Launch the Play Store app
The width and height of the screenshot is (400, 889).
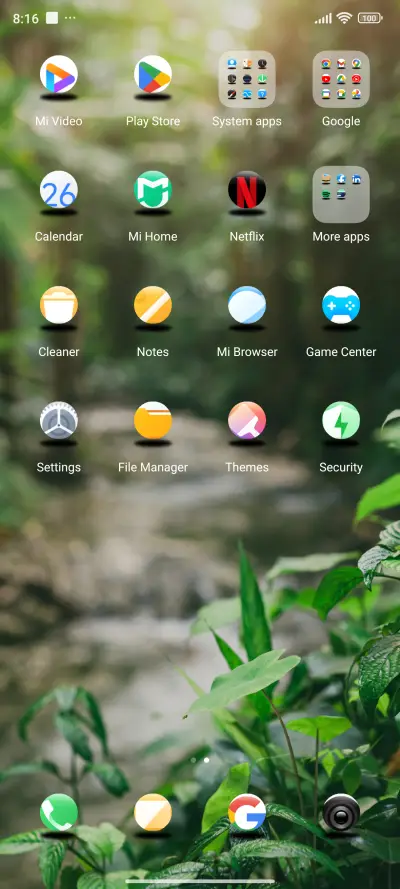point(152,75)
